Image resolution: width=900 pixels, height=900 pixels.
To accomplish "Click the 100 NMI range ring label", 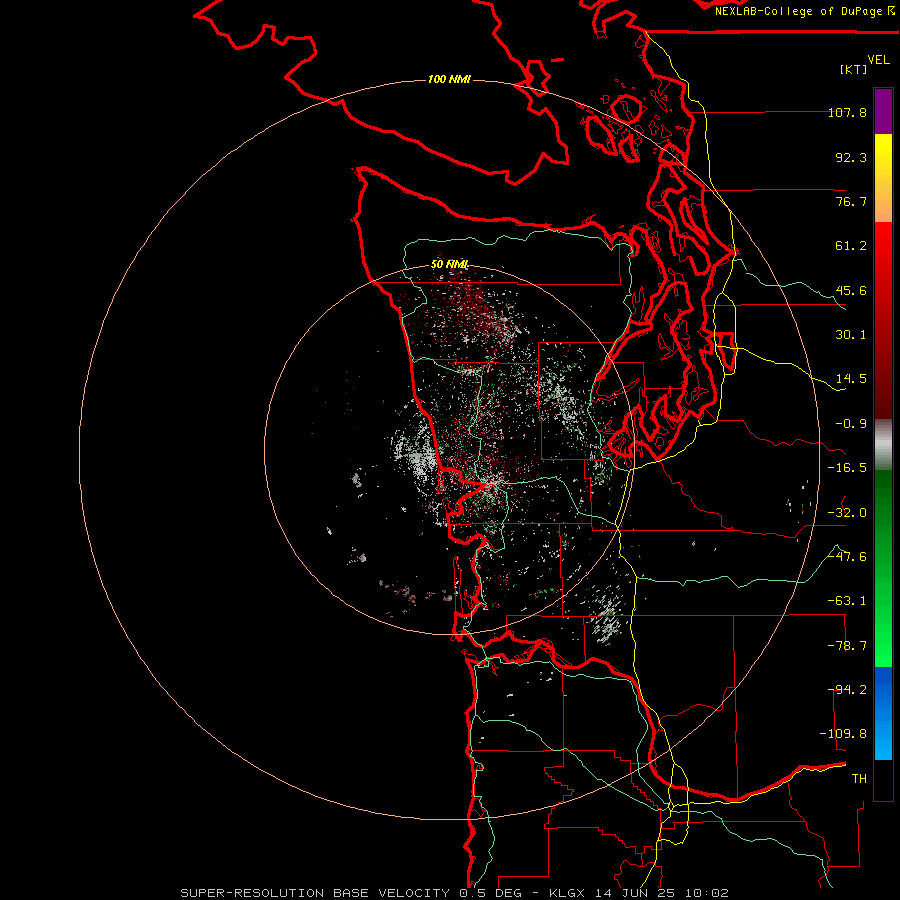I will click(449, 79).
